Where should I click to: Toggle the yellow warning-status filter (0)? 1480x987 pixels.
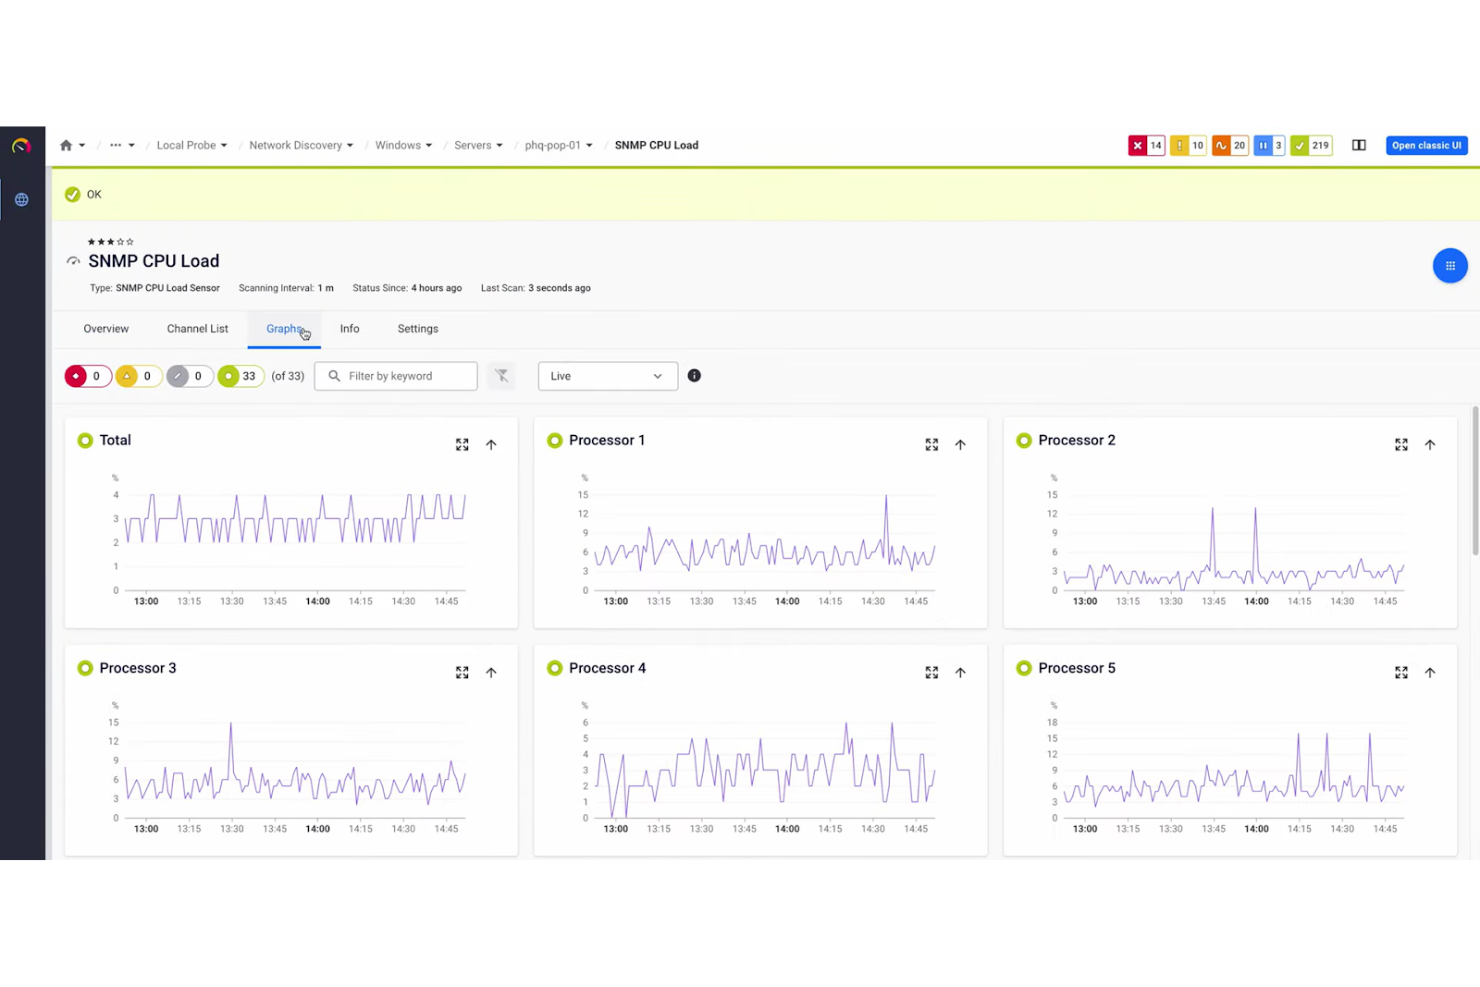pos(138,376)
